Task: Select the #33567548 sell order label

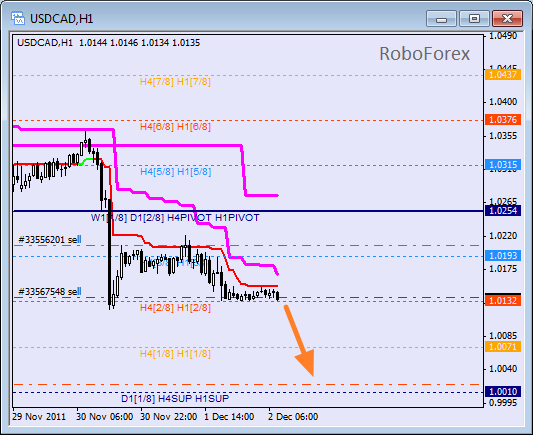Action: point(50,292)
